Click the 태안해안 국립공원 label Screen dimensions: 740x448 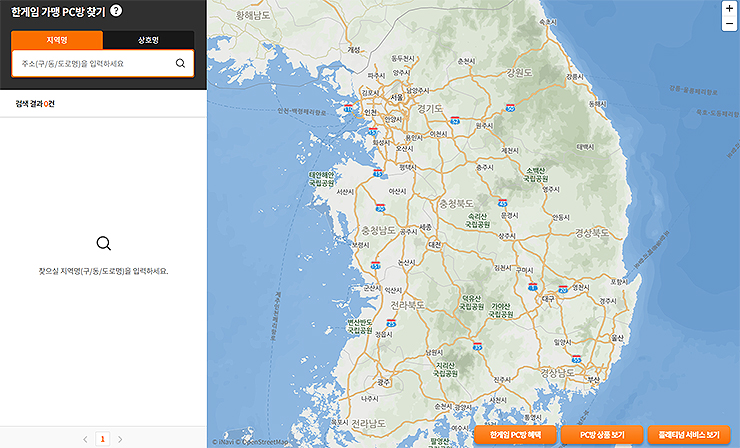click(322, 178)
